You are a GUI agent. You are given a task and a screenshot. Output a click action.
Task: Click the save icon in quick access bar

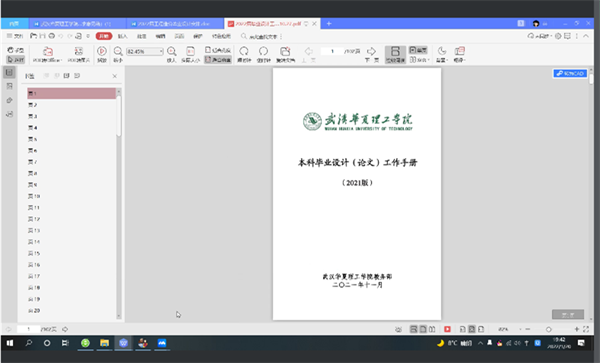click(42, 36)
